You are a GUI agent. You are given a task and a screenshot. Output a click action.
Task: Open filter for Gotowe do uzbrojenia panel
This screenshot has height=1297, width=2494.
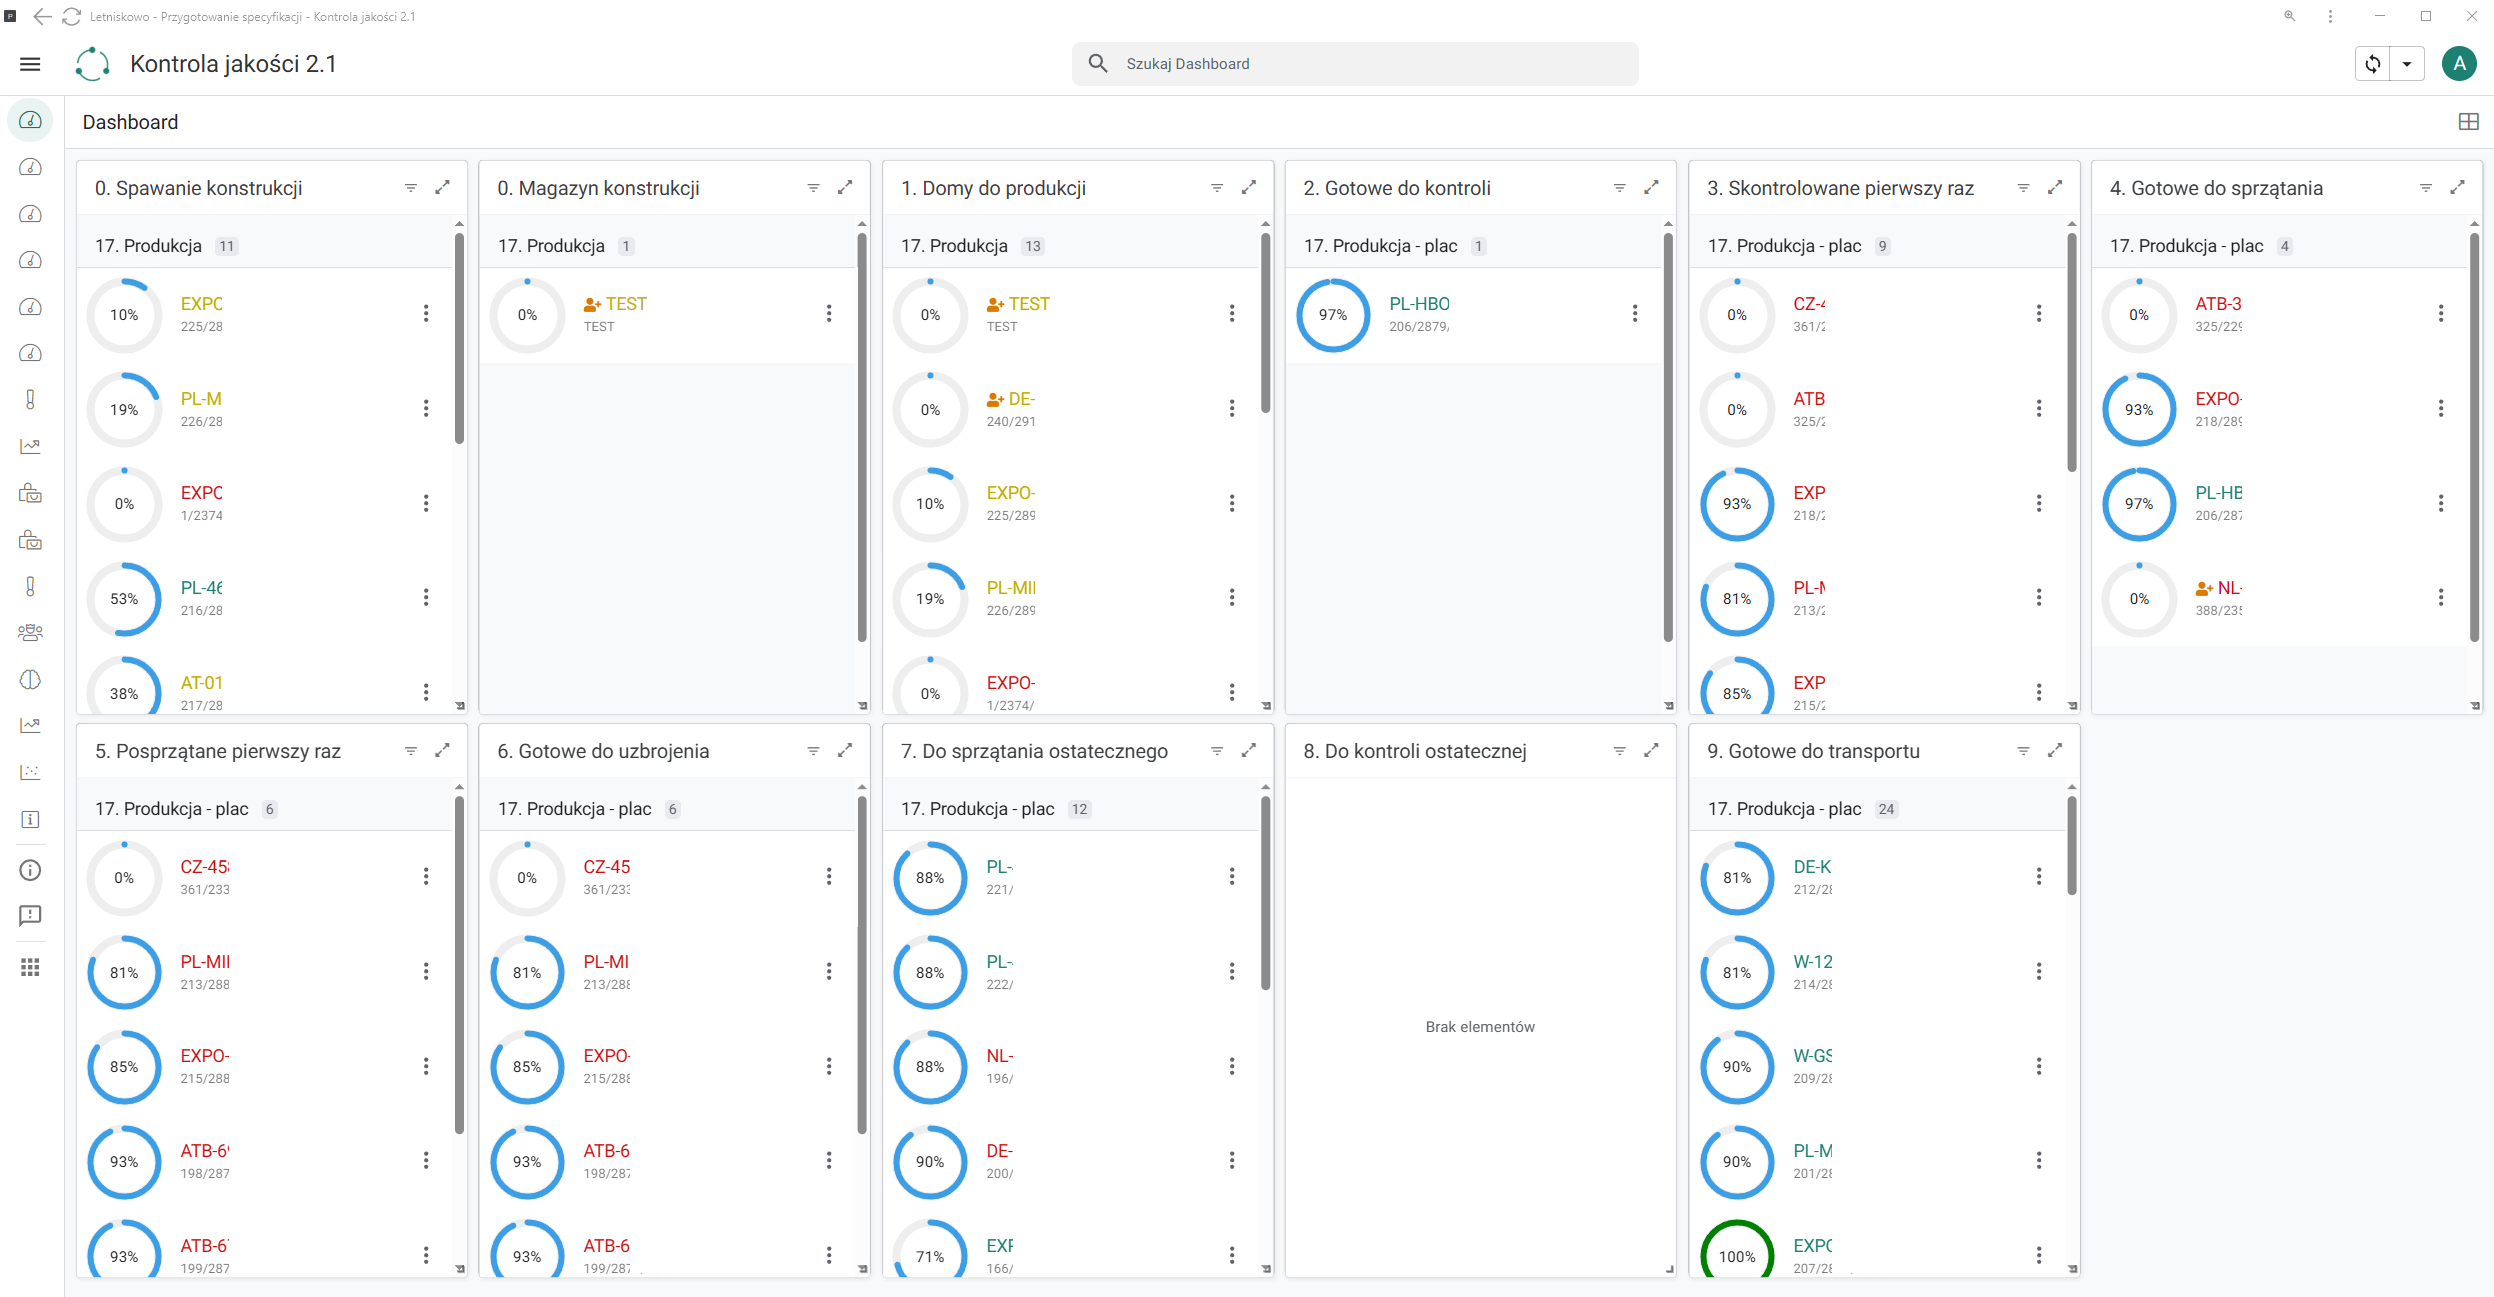tap(814, 751)
